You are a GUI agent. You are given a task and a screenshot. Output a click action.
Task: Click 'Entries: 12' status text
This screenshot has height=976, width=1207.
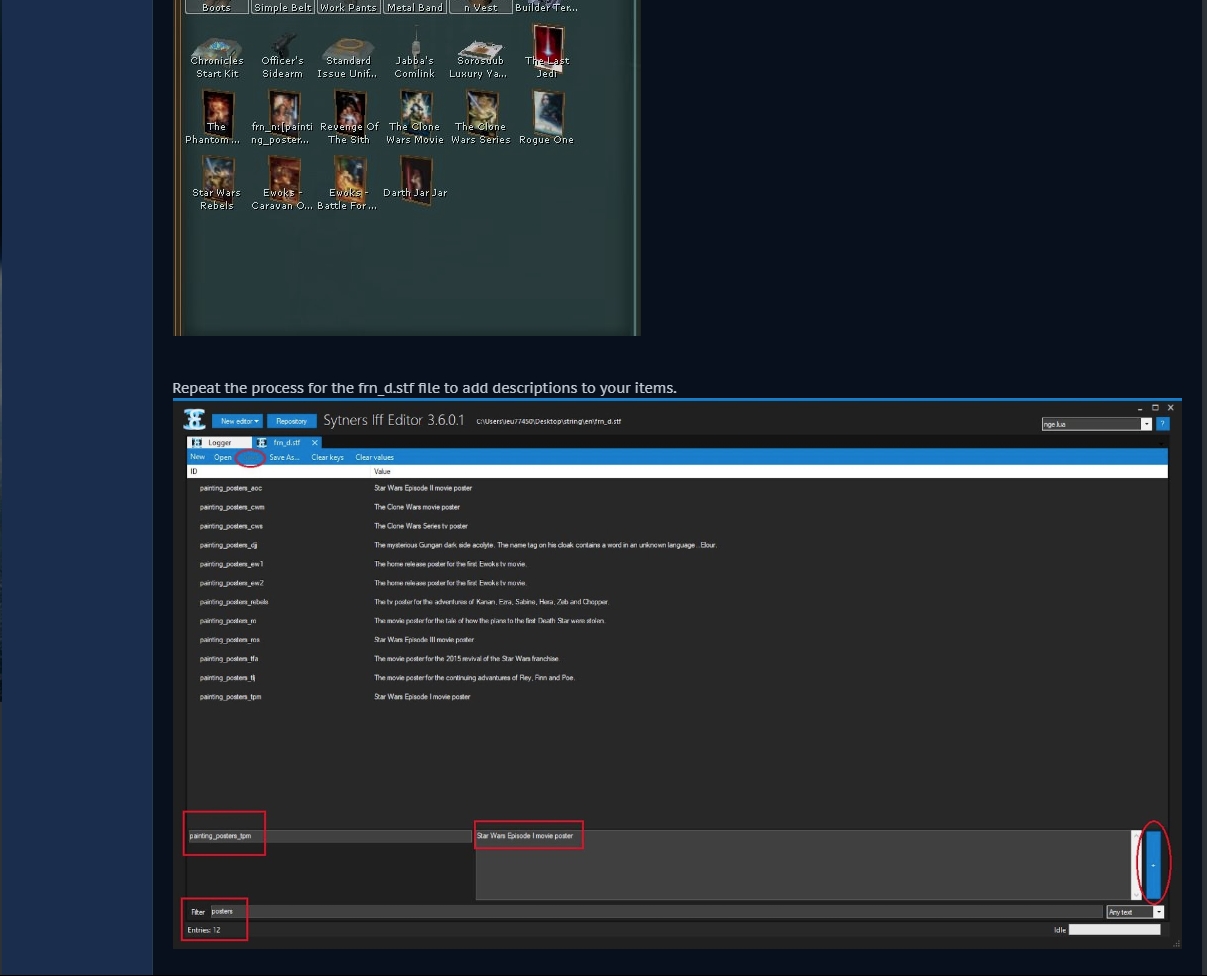tap(204, 930)
